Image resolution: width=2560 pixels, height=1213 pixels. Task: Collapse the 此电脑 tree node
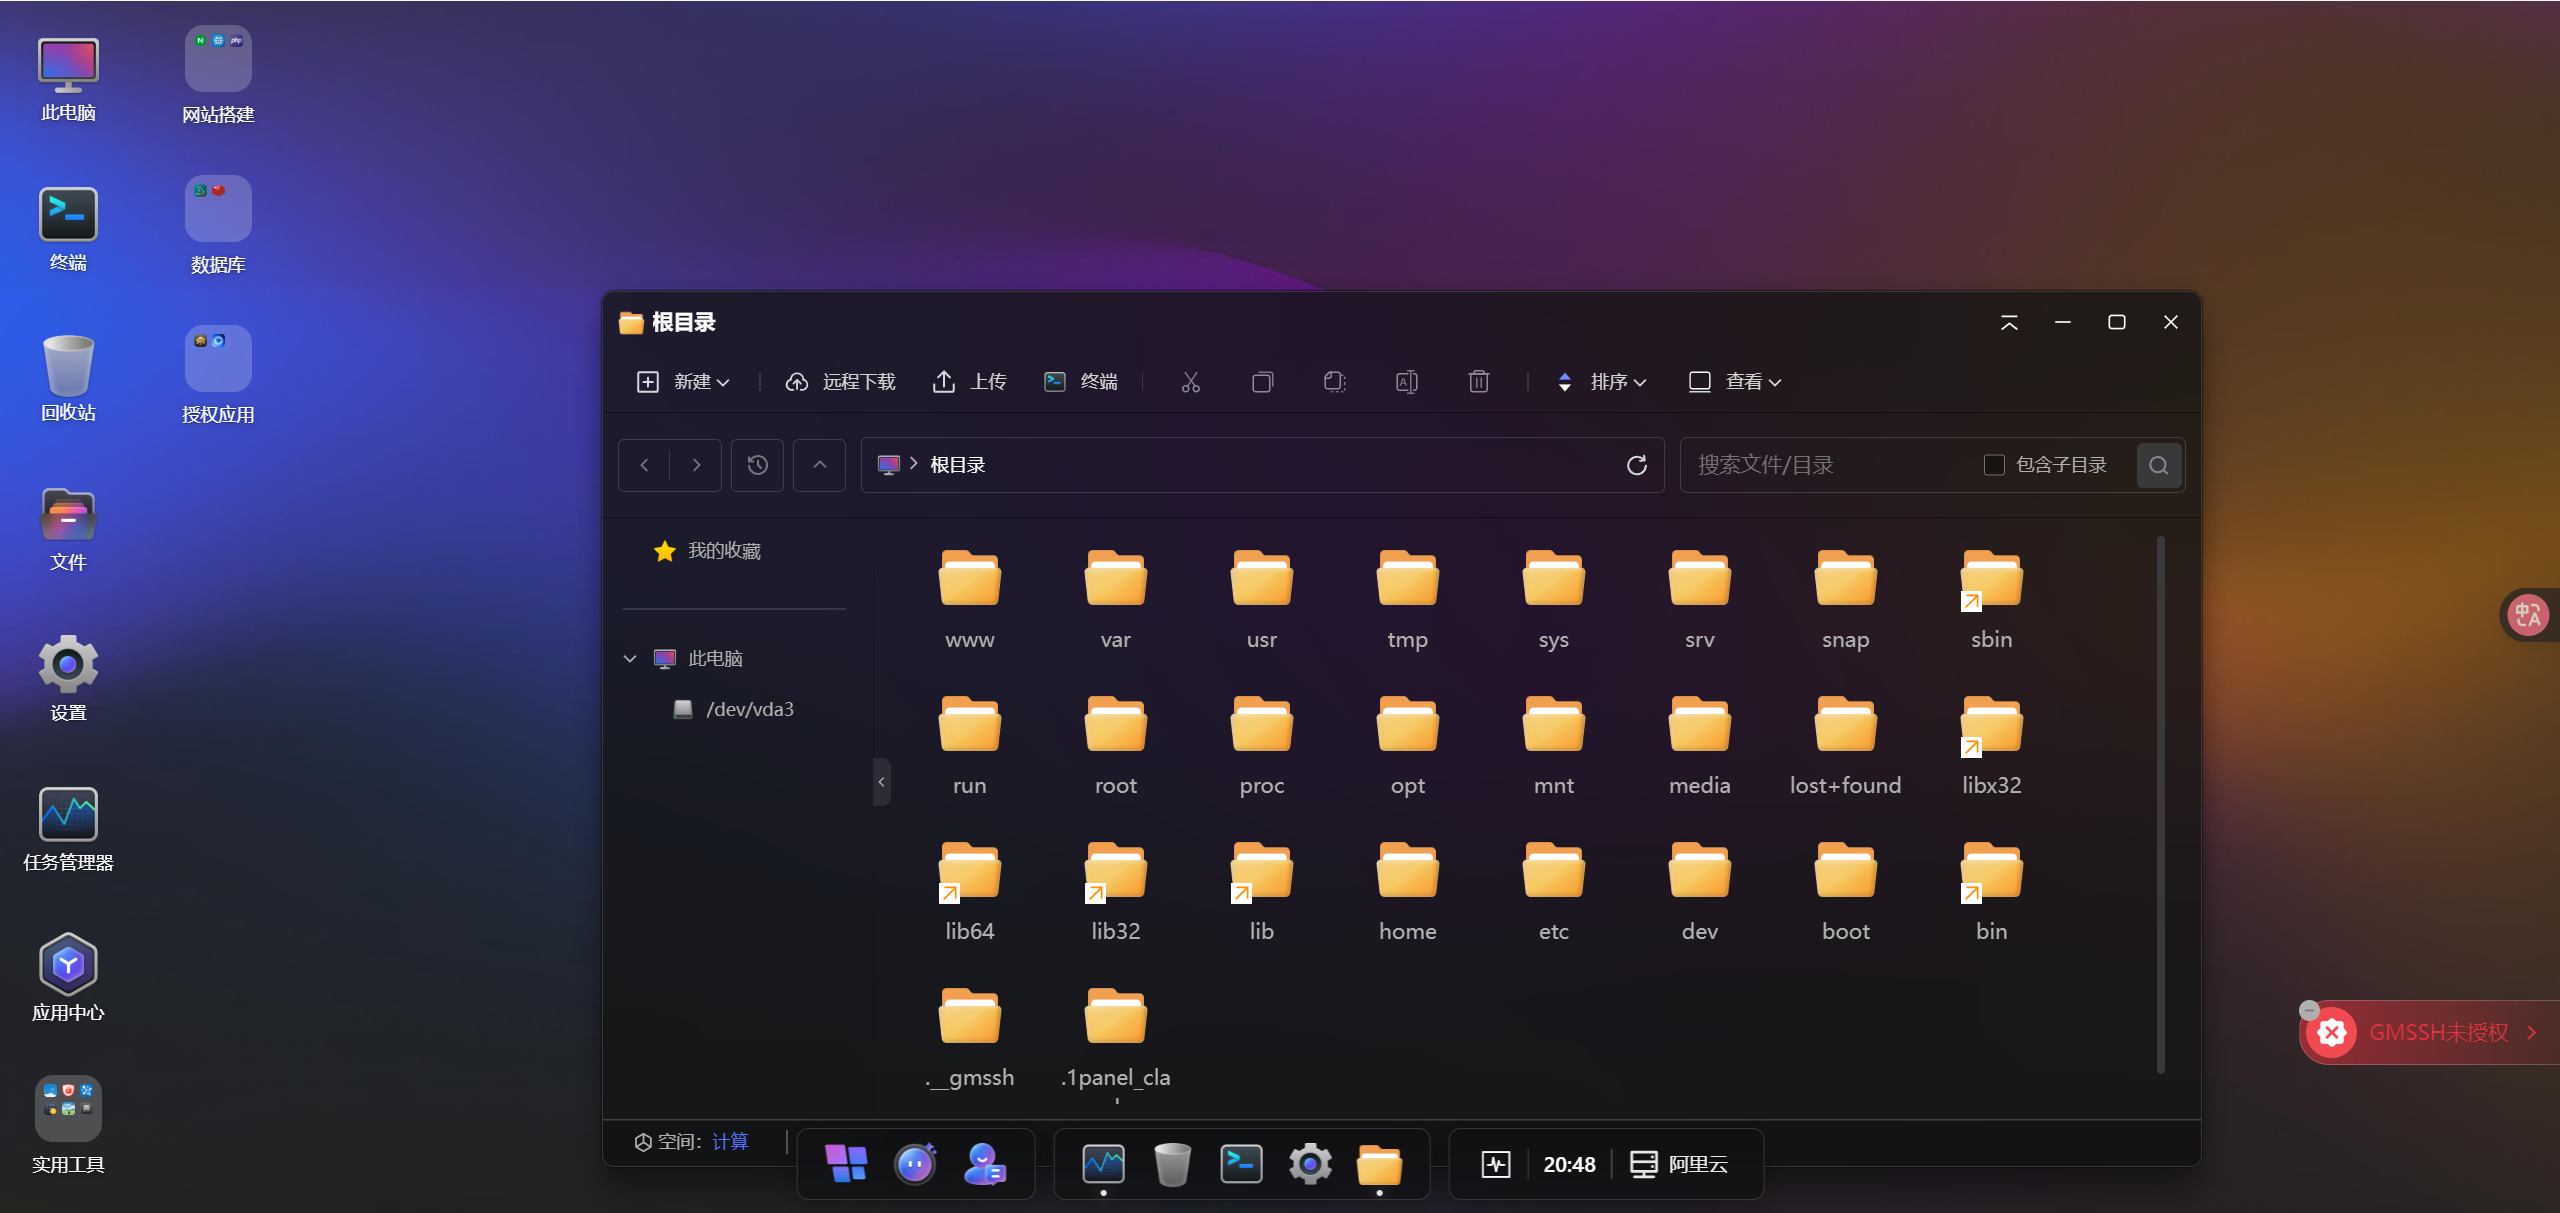point(630,659)
